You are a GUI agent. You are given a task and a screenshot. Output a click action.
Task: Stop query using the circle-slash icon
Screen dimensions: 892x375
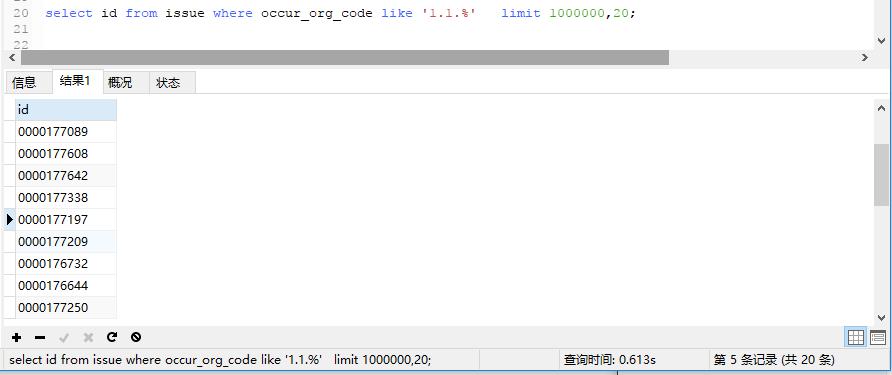pyautogui.click(x=135, y=337)
